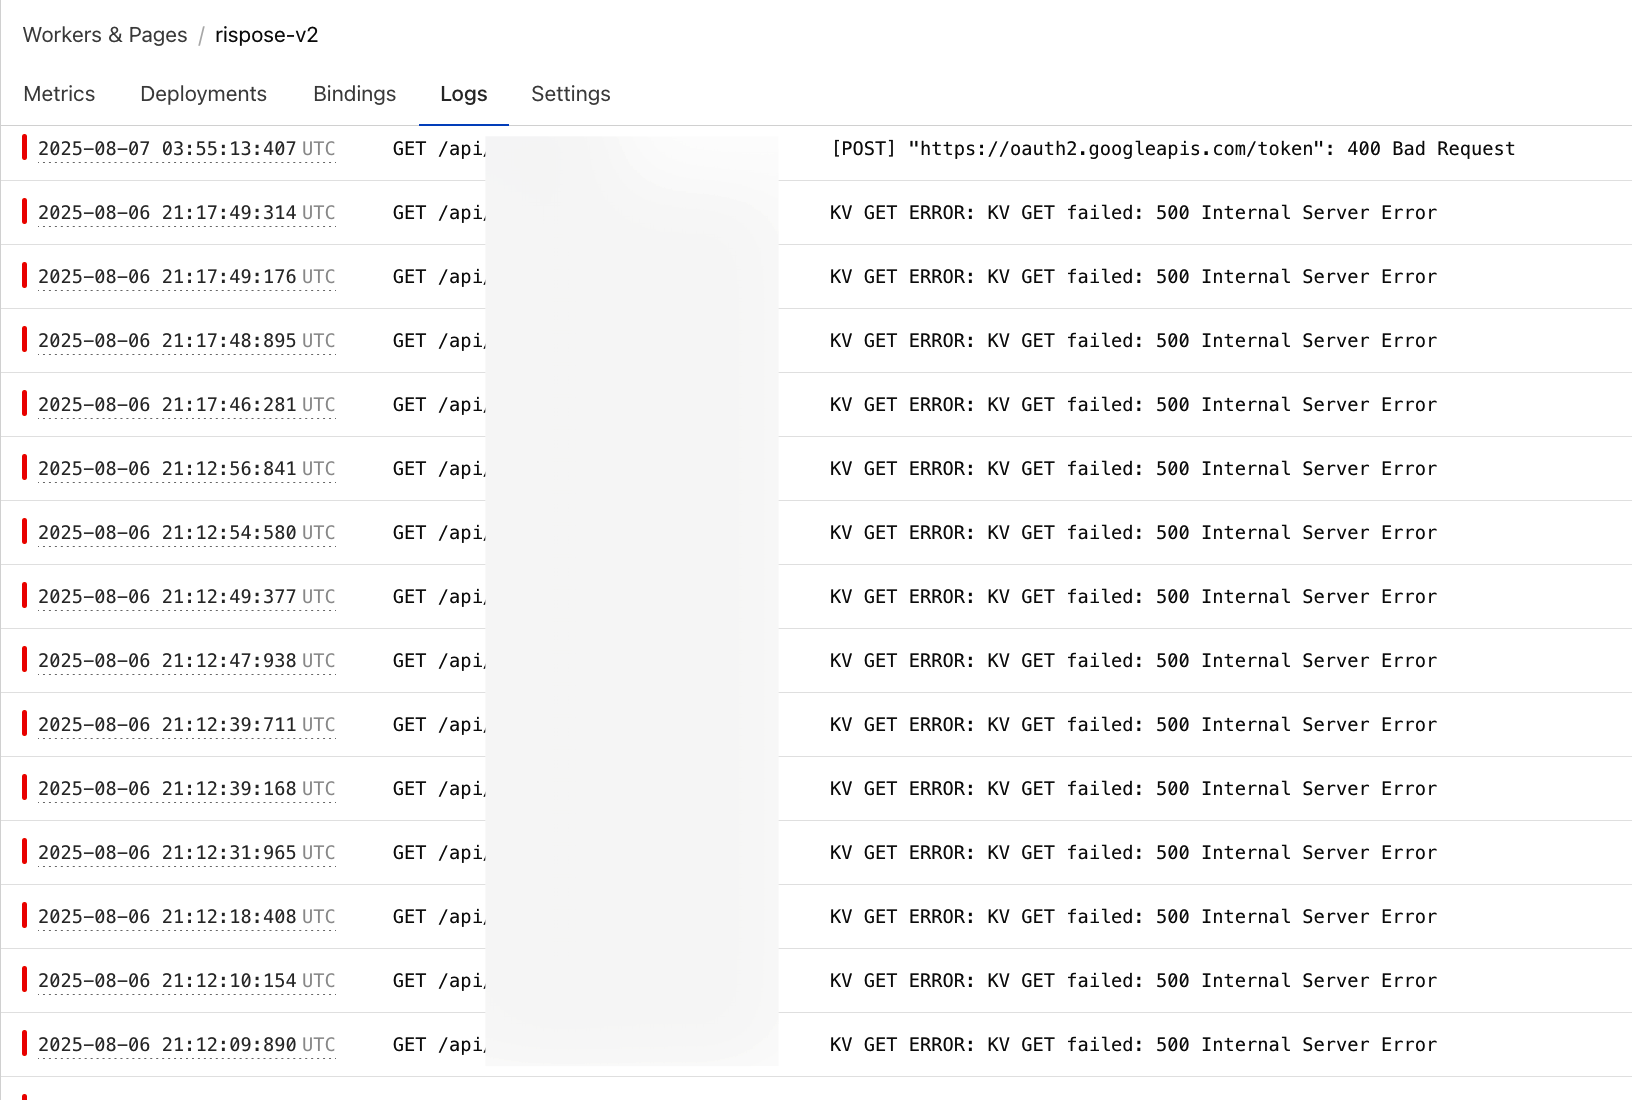Switch to the Bindings tab
The height and width of the screenshot is (1100, 1632).
pyautogui.click(x=354, y=93)
